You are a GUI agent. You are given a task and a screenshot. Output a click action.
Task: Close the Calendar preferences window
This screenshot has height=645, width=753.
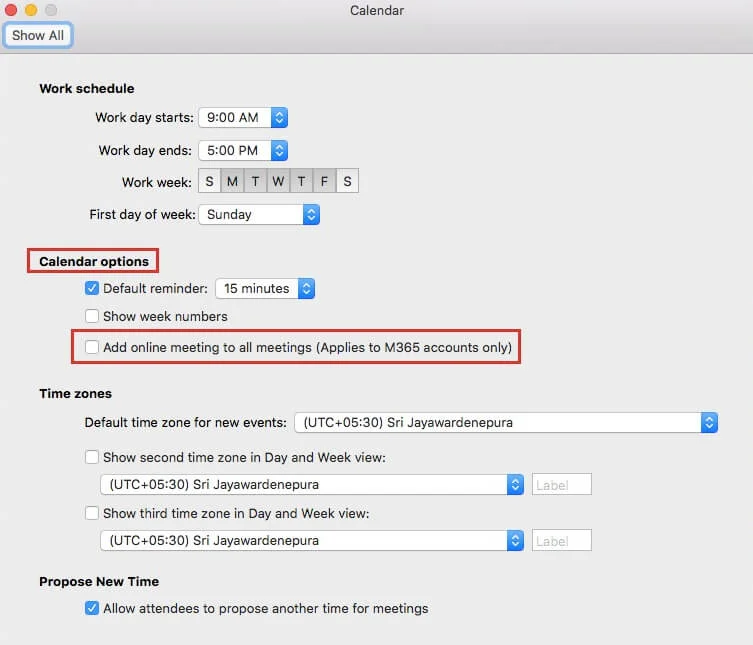coord(11,10)
